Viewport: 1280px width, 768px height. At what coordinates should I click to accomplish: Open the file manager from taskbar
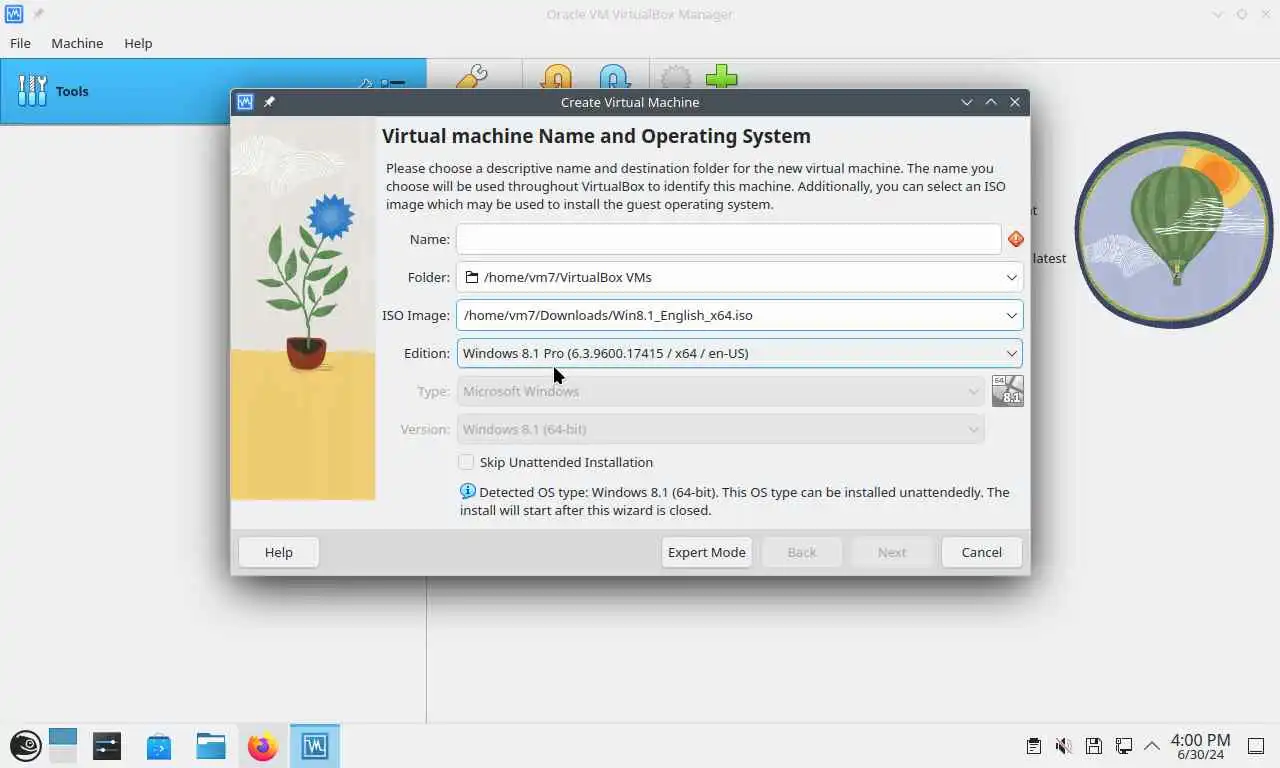pos(211,746)
